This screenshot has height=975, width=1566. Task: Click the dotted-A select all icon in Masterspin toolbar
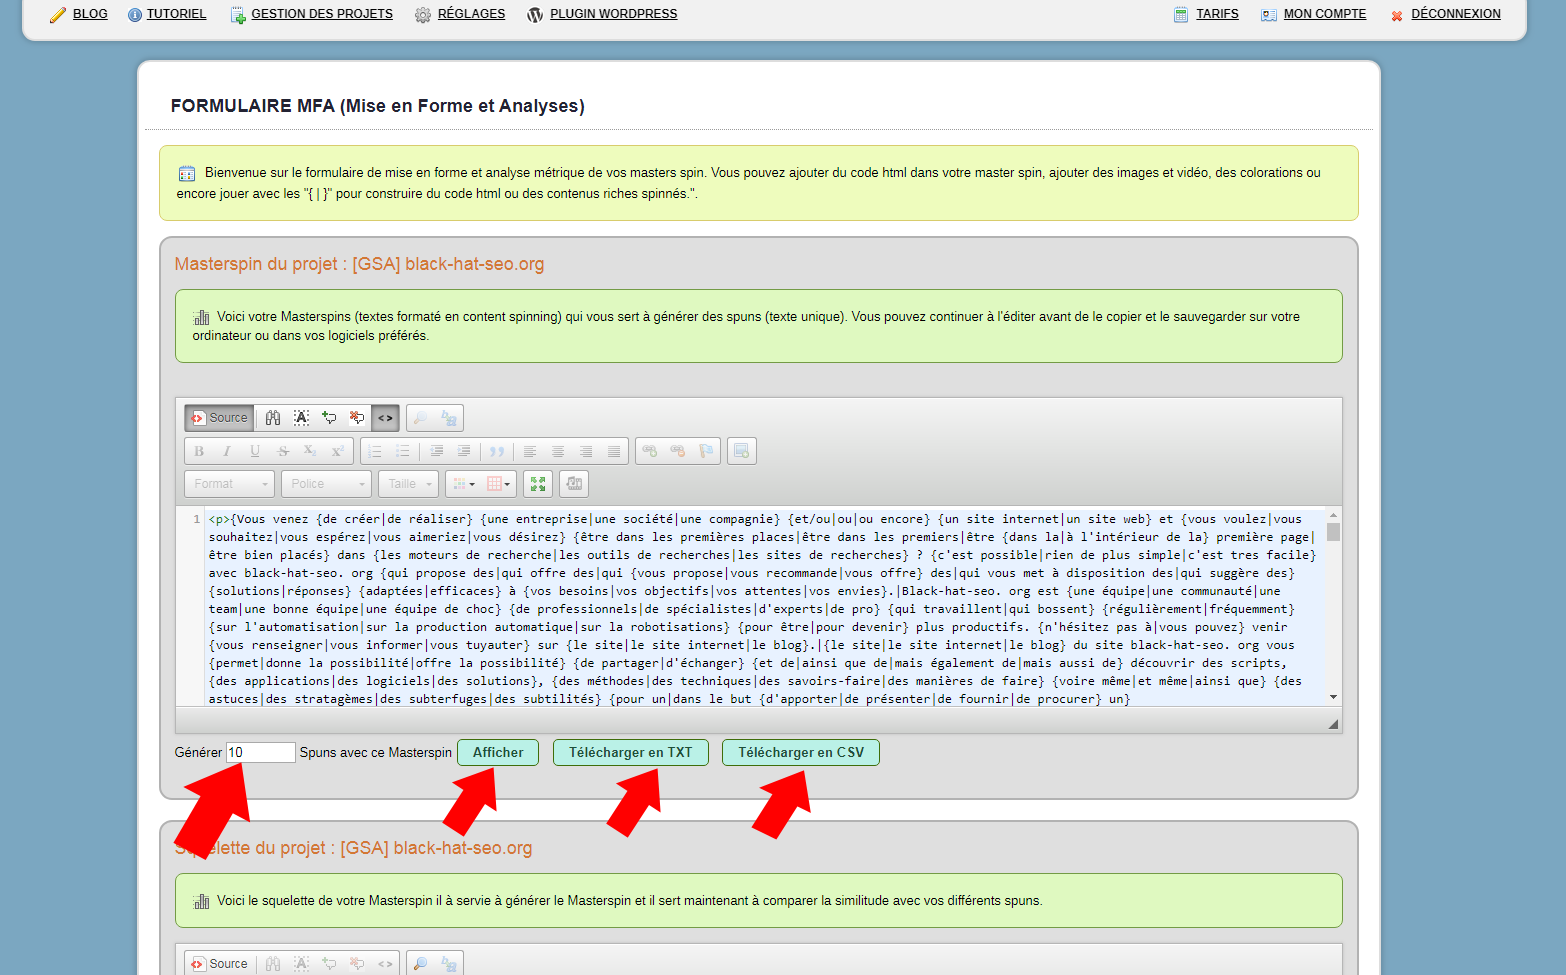click(301, 418)
